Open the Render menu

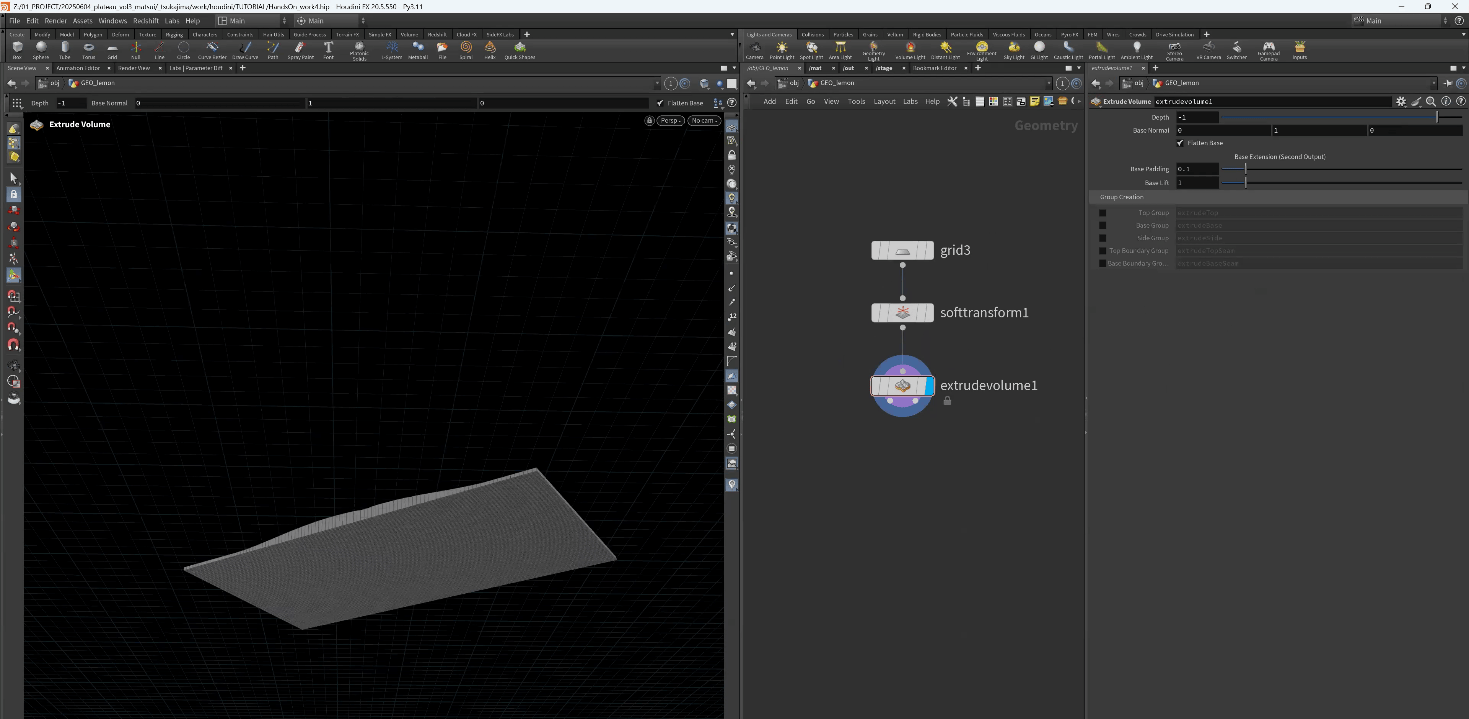coord(54,20)
